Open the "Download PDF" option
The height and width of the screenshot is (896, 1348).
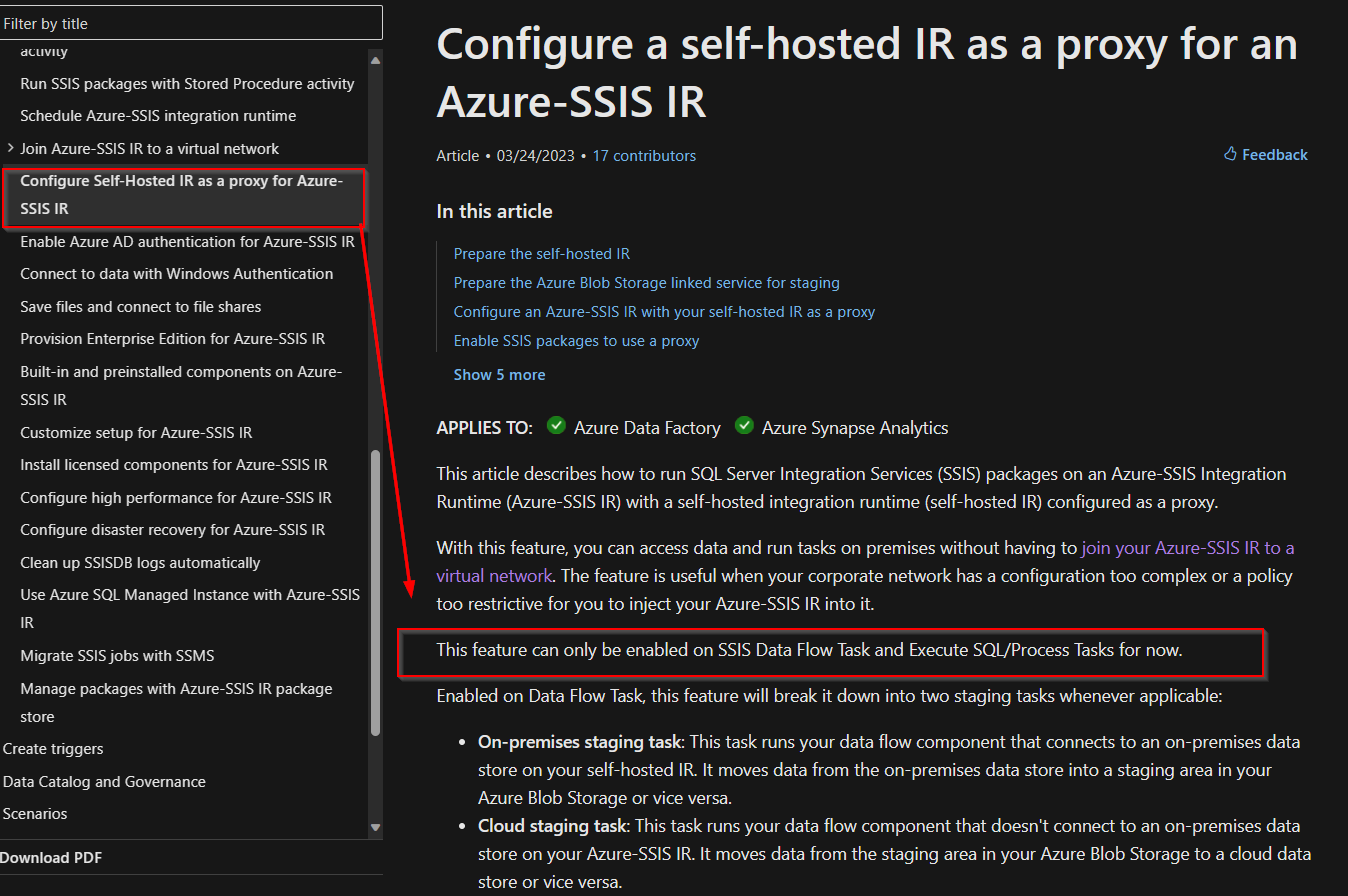coord(51,857)
